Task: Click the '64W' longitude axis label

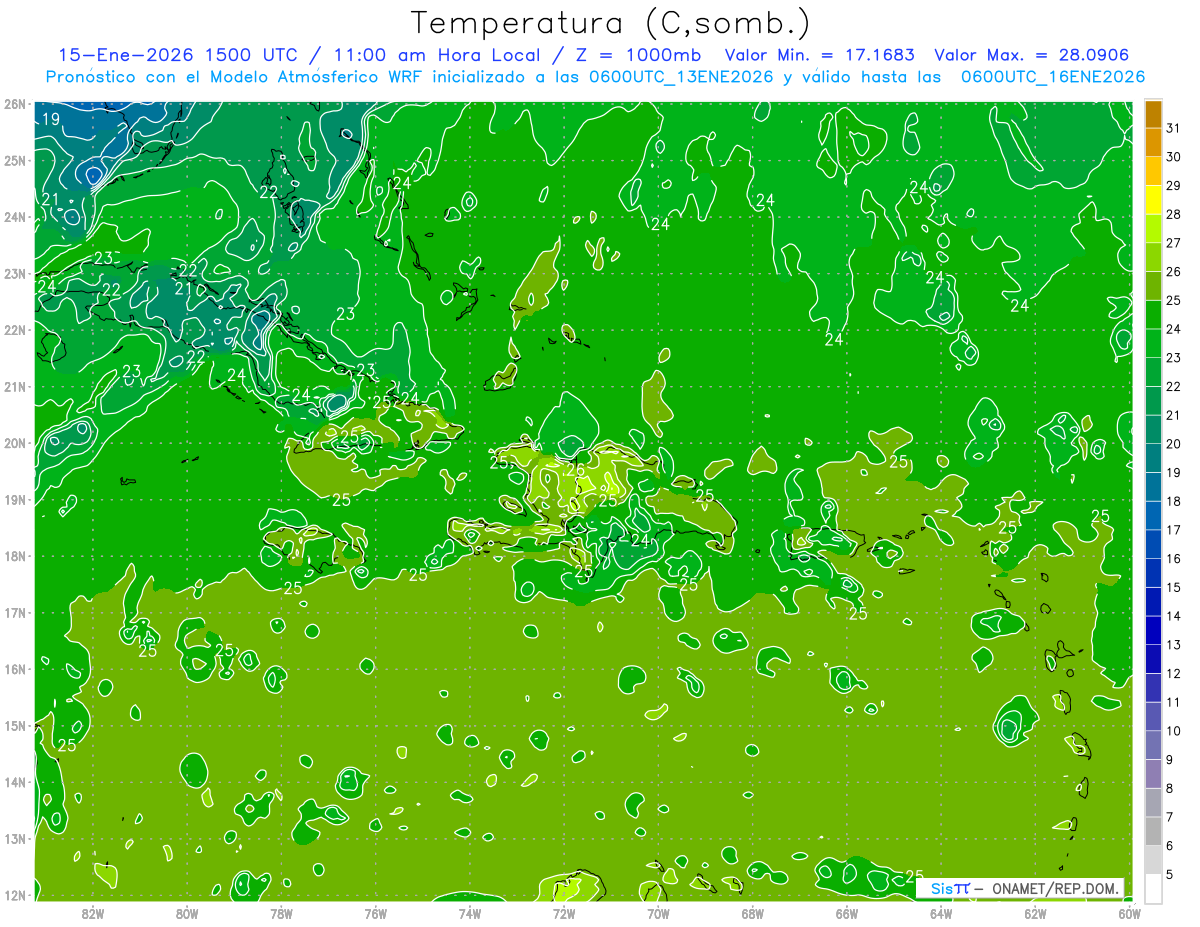Action: 941,913
